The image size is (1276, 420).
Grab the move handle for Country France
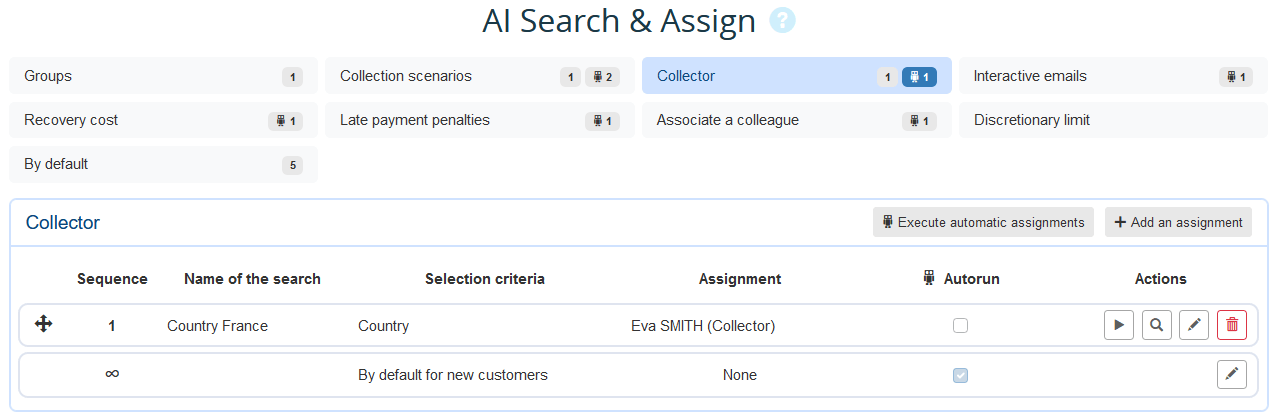[x=44, y=324]
